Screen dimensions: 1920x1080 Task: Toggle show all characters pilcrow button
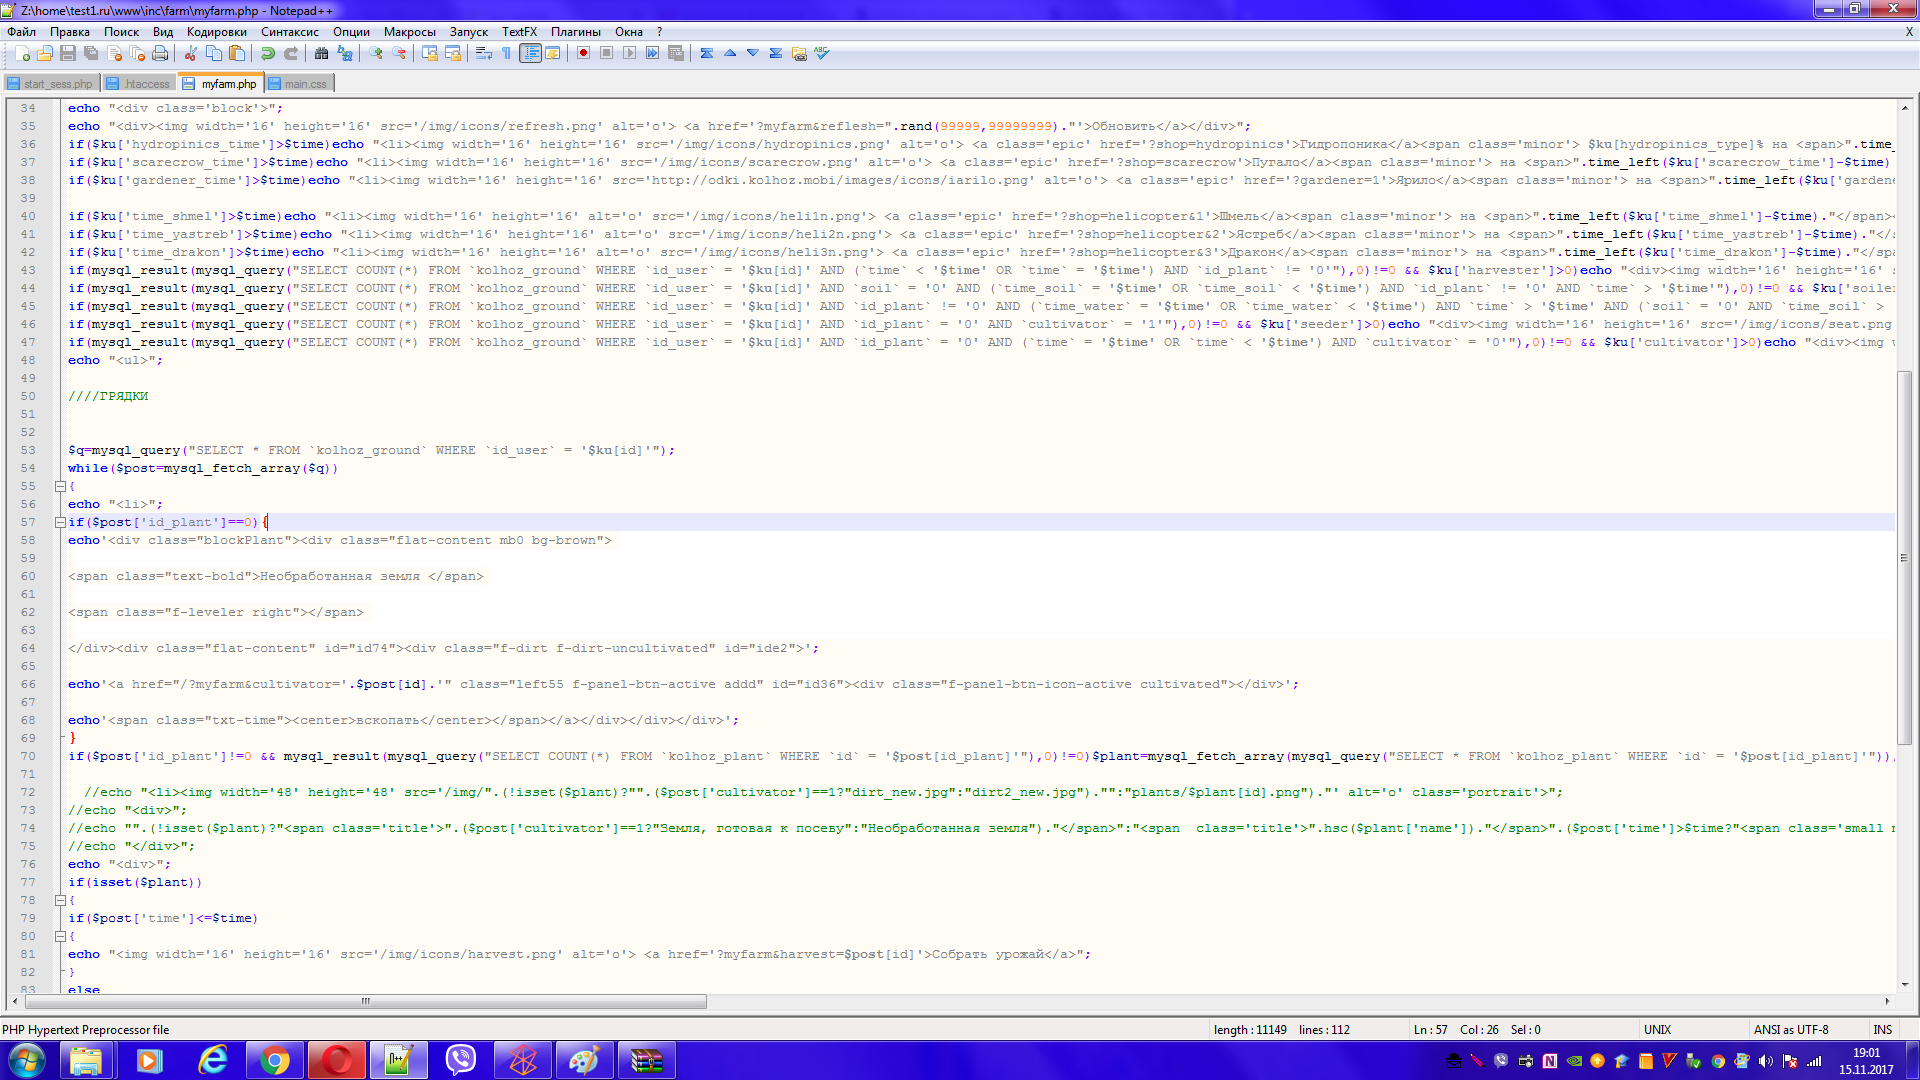tap(507, 53)
